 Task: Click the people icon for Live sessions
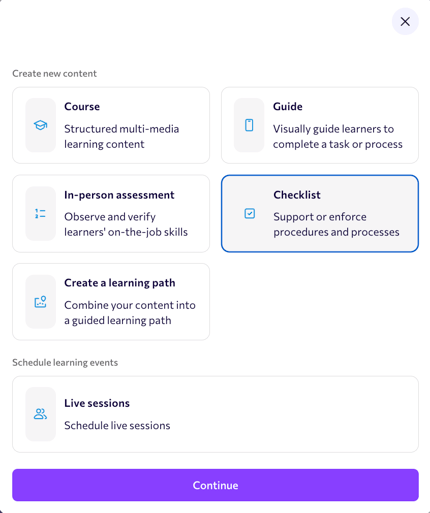pyautogui.click(x=40, y=414)
